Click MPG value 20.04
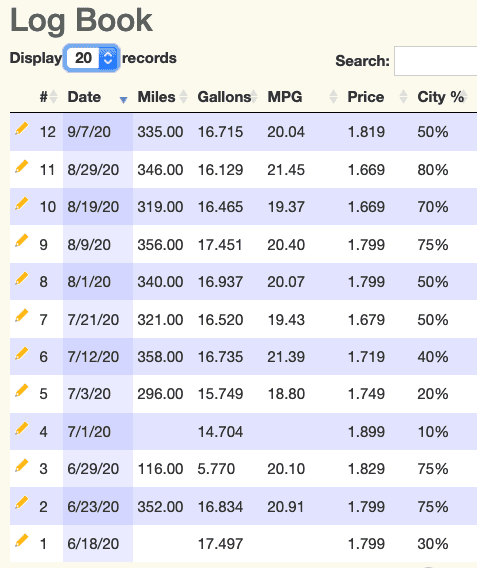The height and width of the screenshot is (568, 477). 286,132
